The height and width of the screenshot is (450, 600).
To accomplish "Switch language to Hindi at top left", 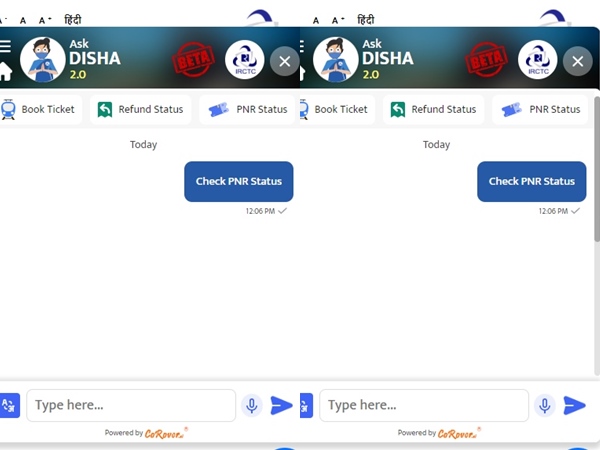I will tap(73, 19).
